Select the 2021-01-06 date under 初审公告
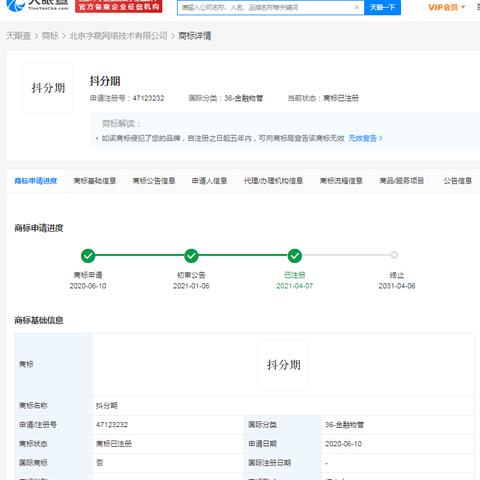480x480 pixels. pos(191,286)
